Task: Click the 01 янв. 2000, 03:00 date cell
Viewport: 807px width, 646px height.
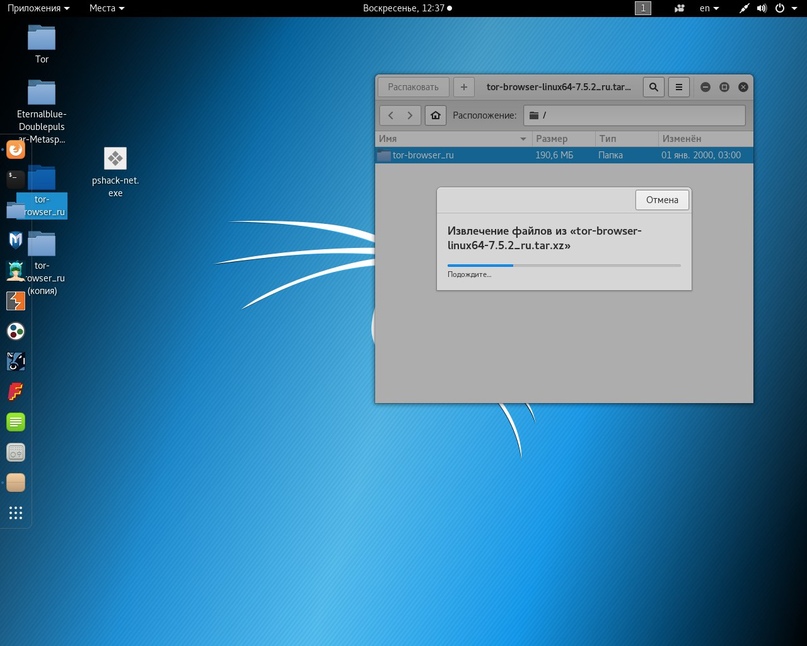Action: (701, 155)
